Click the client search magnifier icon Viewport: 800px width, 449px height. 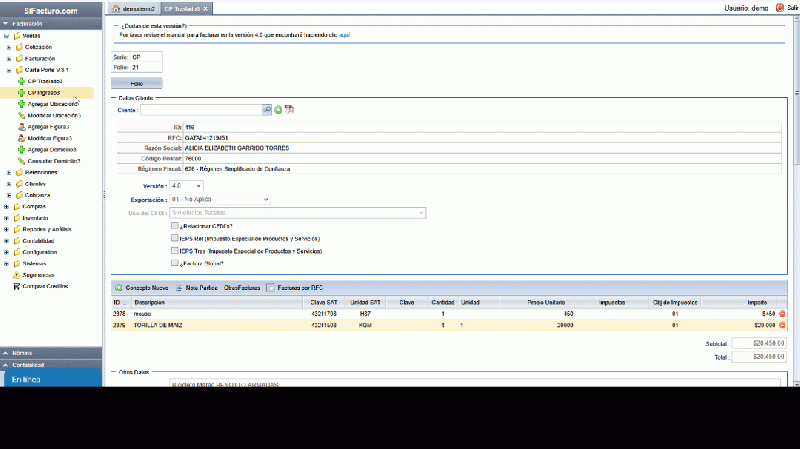click(267, 110)
